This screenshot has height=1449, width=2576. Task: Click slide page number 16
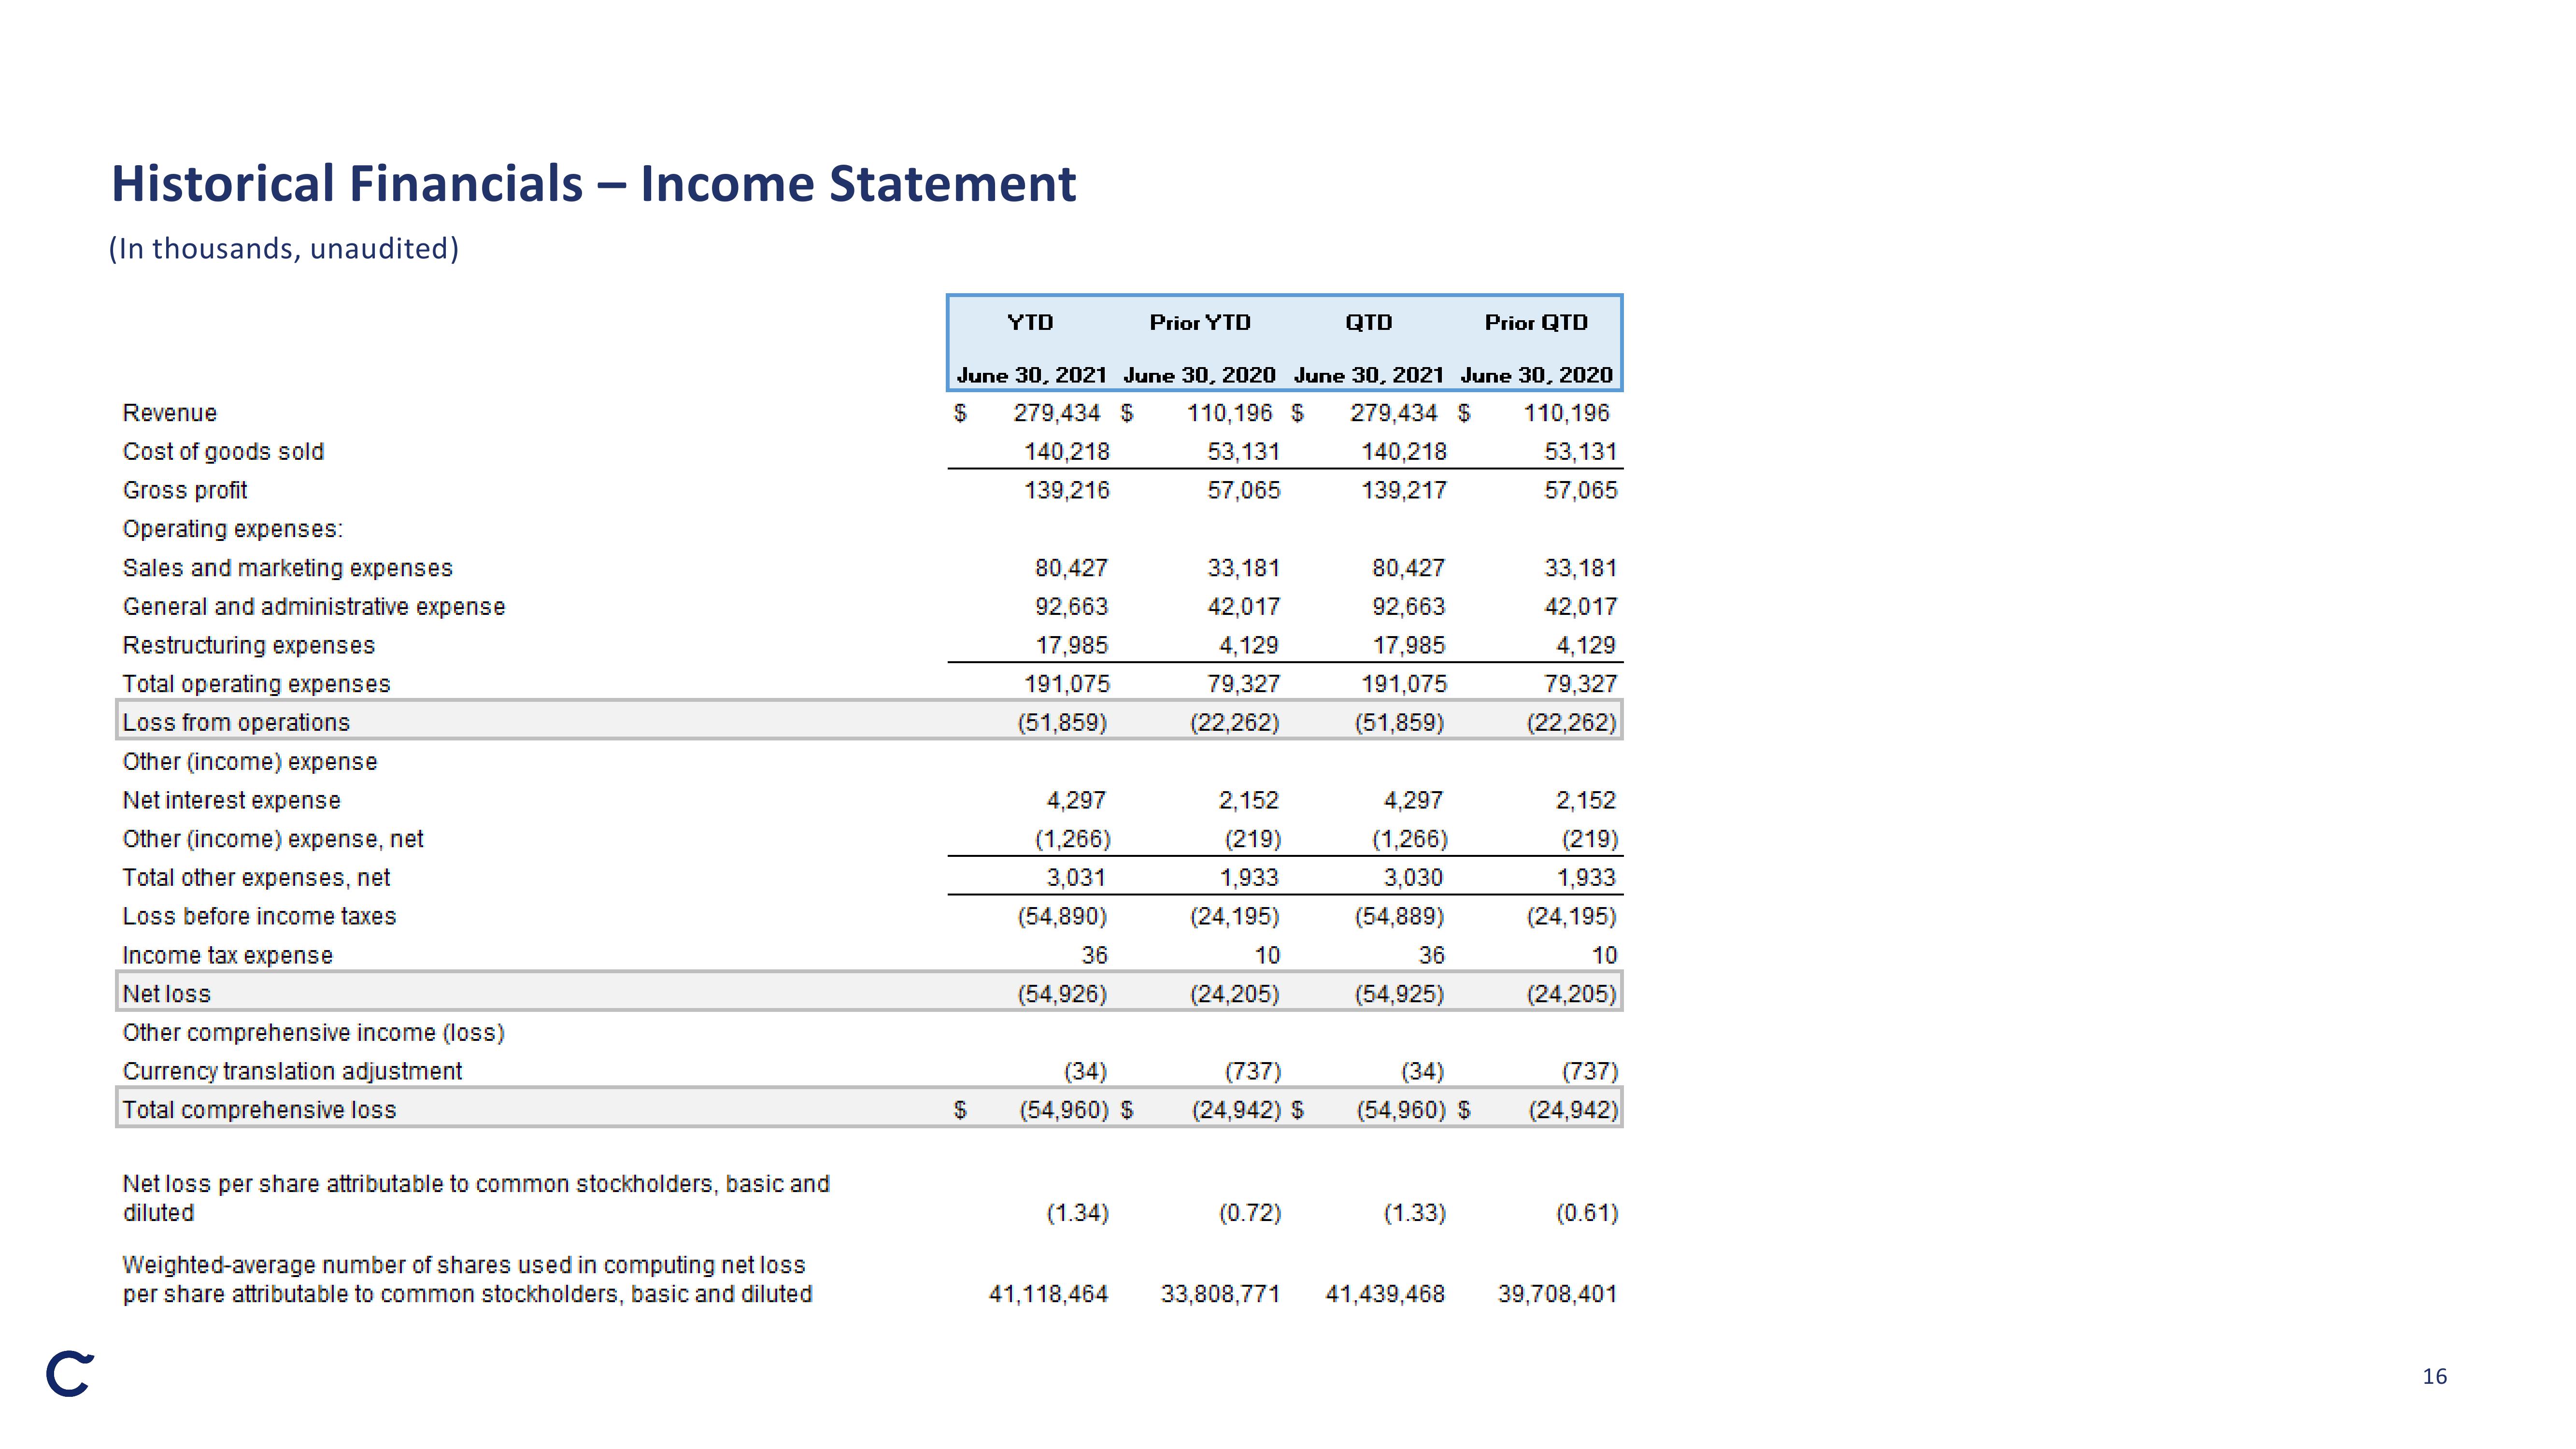2434,1377
